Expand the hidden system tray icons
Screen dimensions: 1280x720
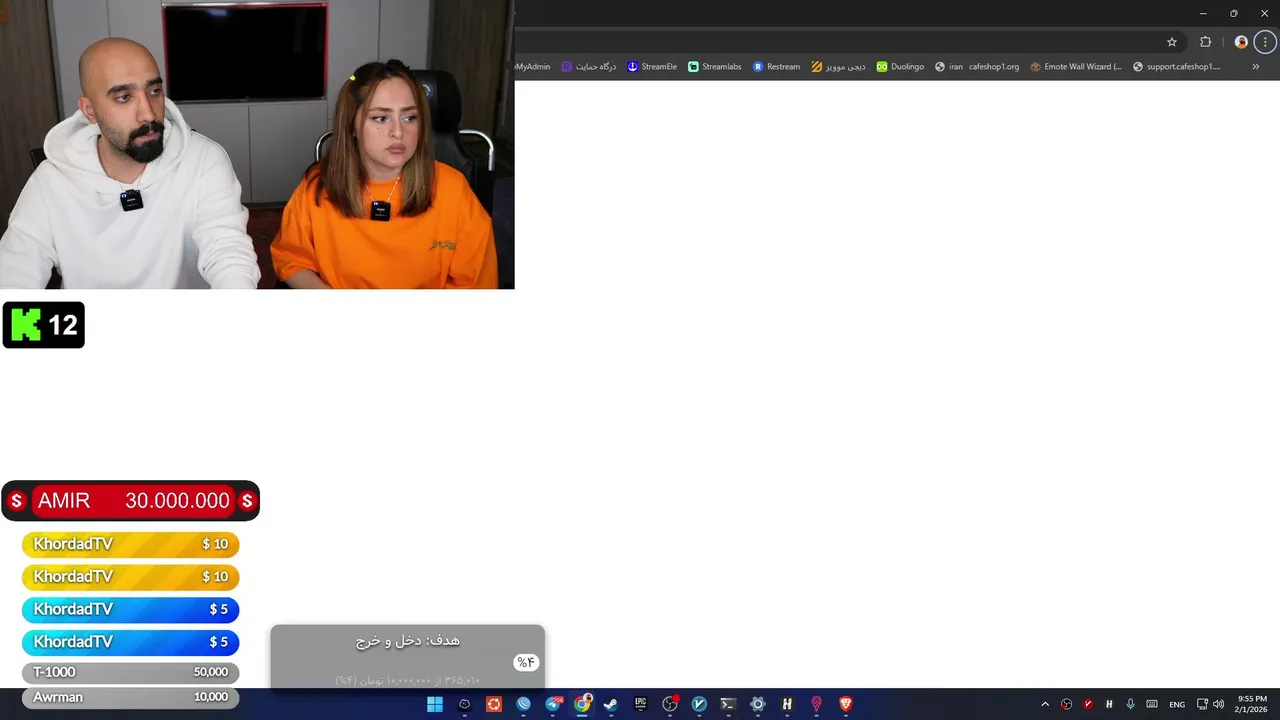1045,704
